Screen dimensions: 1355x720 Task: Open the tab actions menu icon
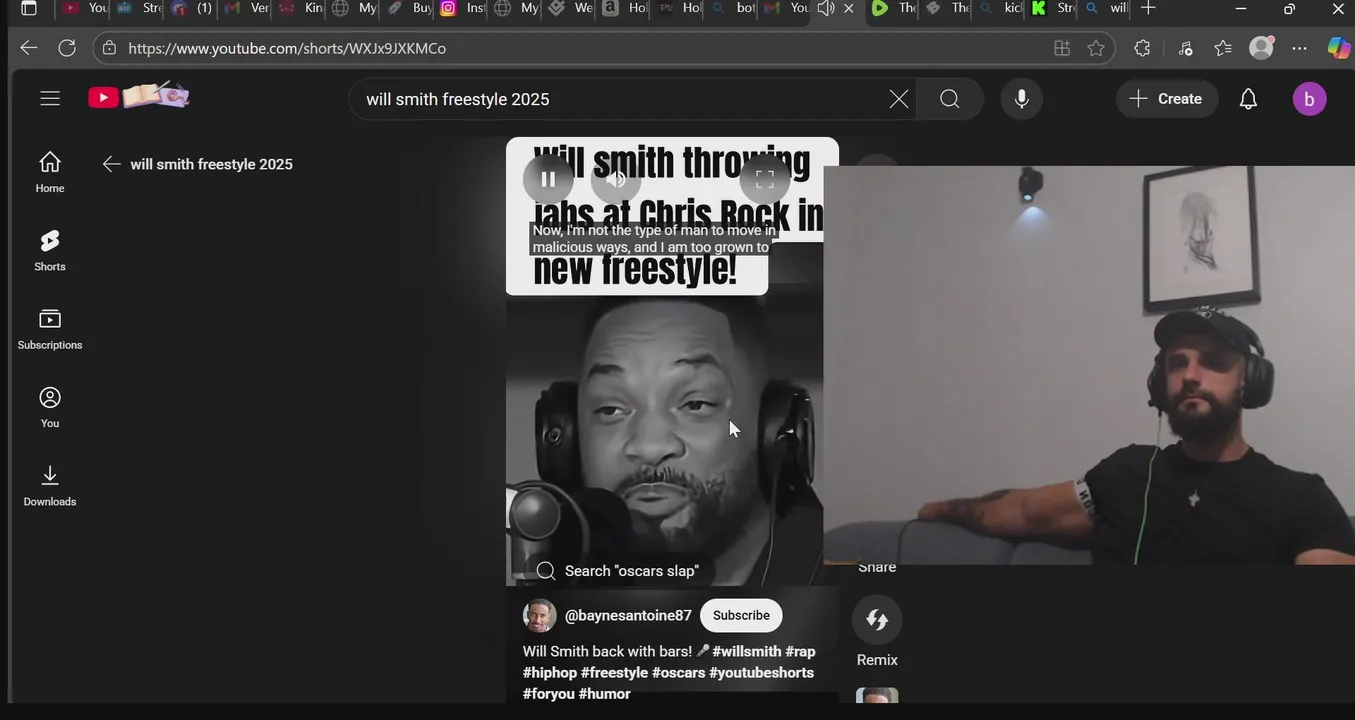[29, 8]
